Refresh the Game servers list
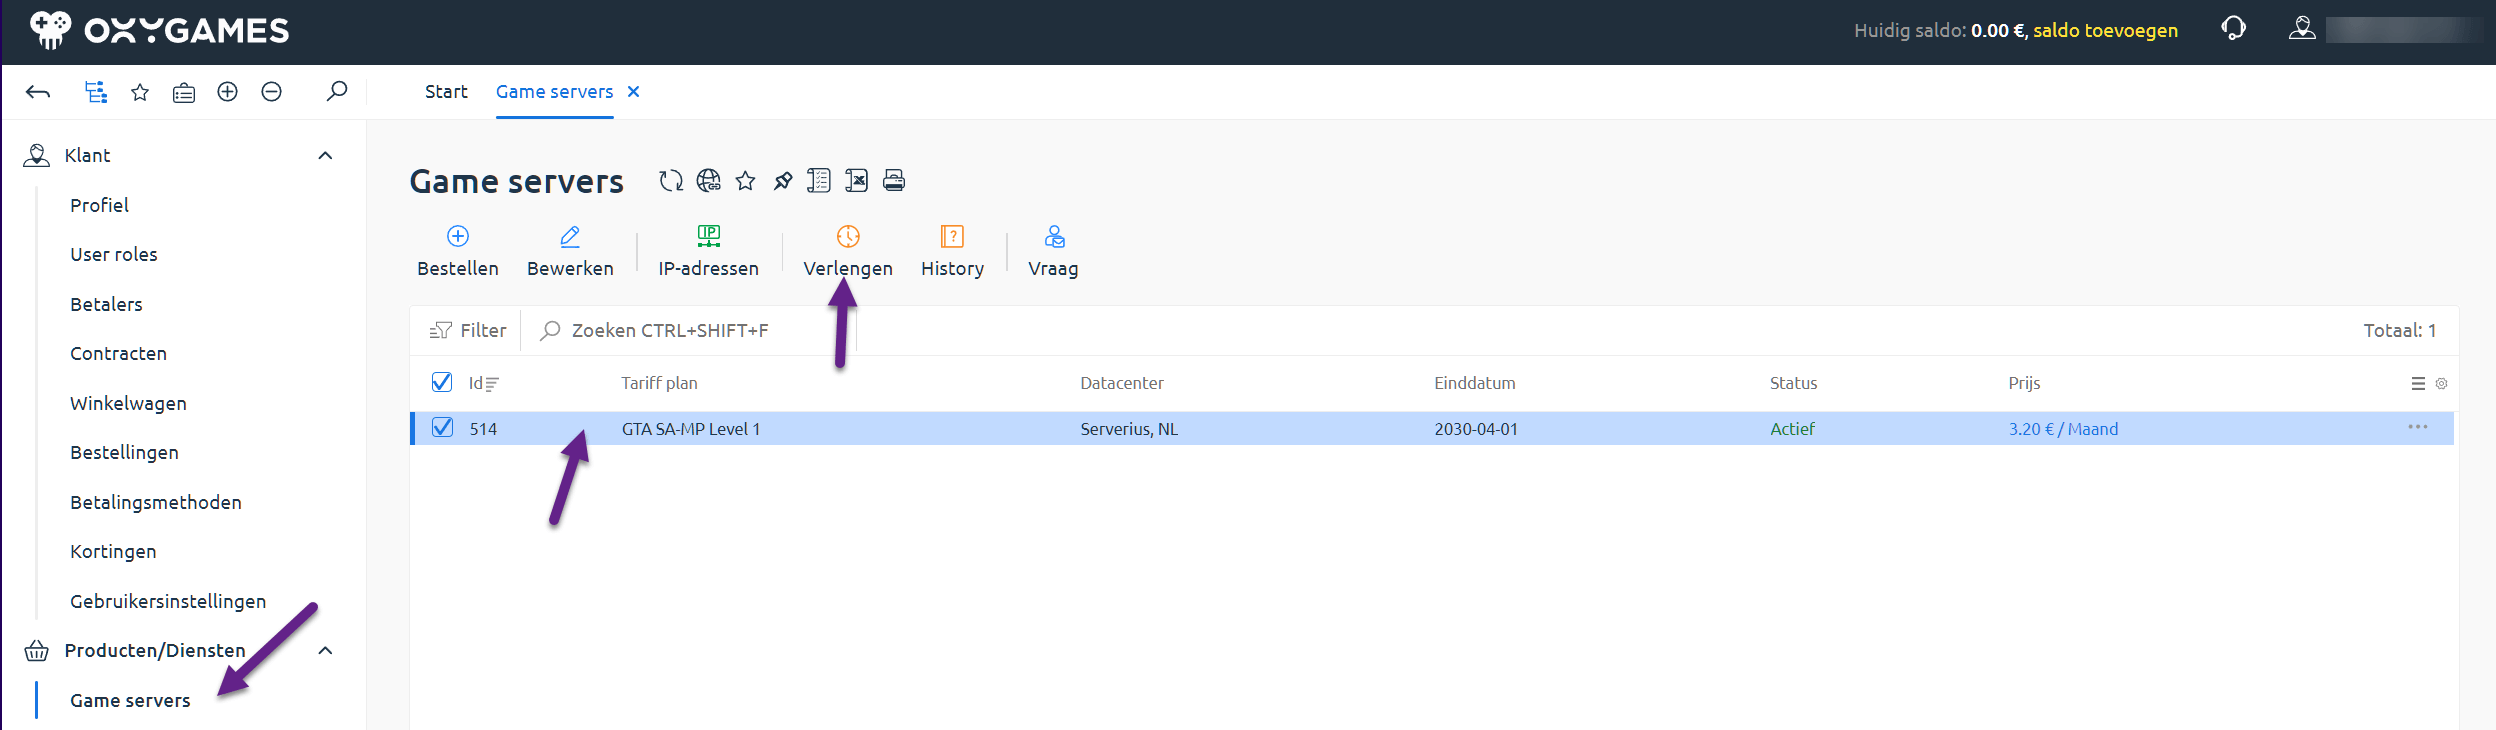This screenshot has width=2496, height=730. [670, 181]
